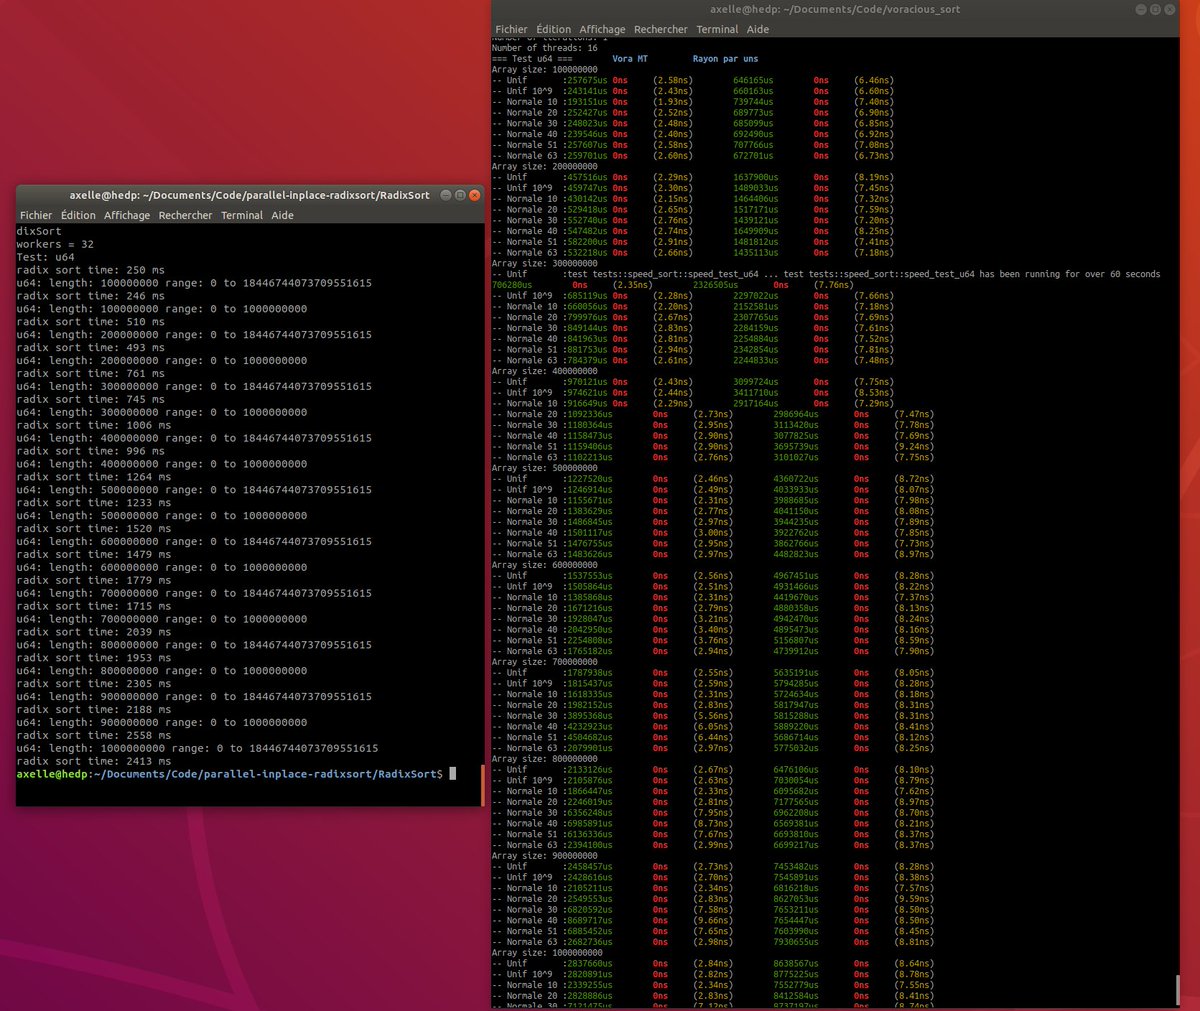
Task: Open the Rechercher menu in the RadixSort terminal
Action: (185, 215)
